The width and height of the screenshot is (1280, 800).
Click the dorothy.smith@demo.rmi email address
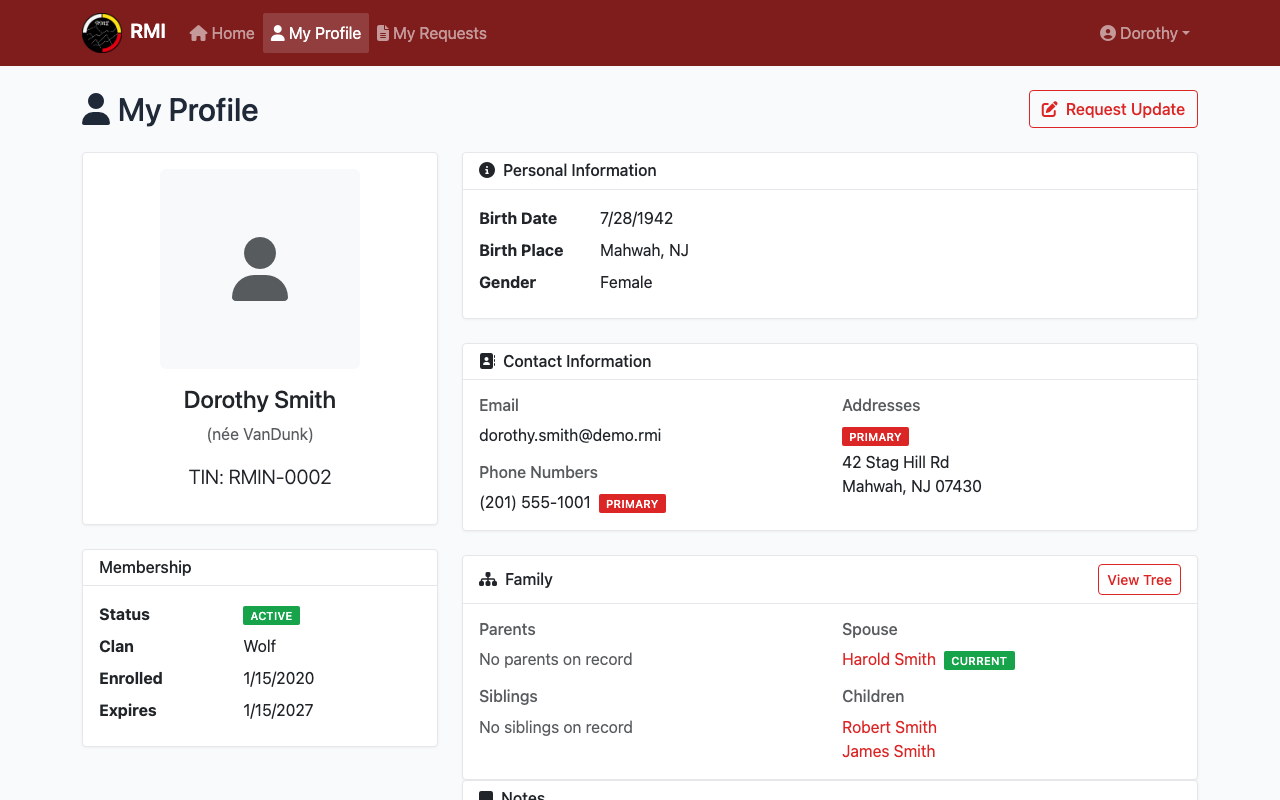point(570,435)
